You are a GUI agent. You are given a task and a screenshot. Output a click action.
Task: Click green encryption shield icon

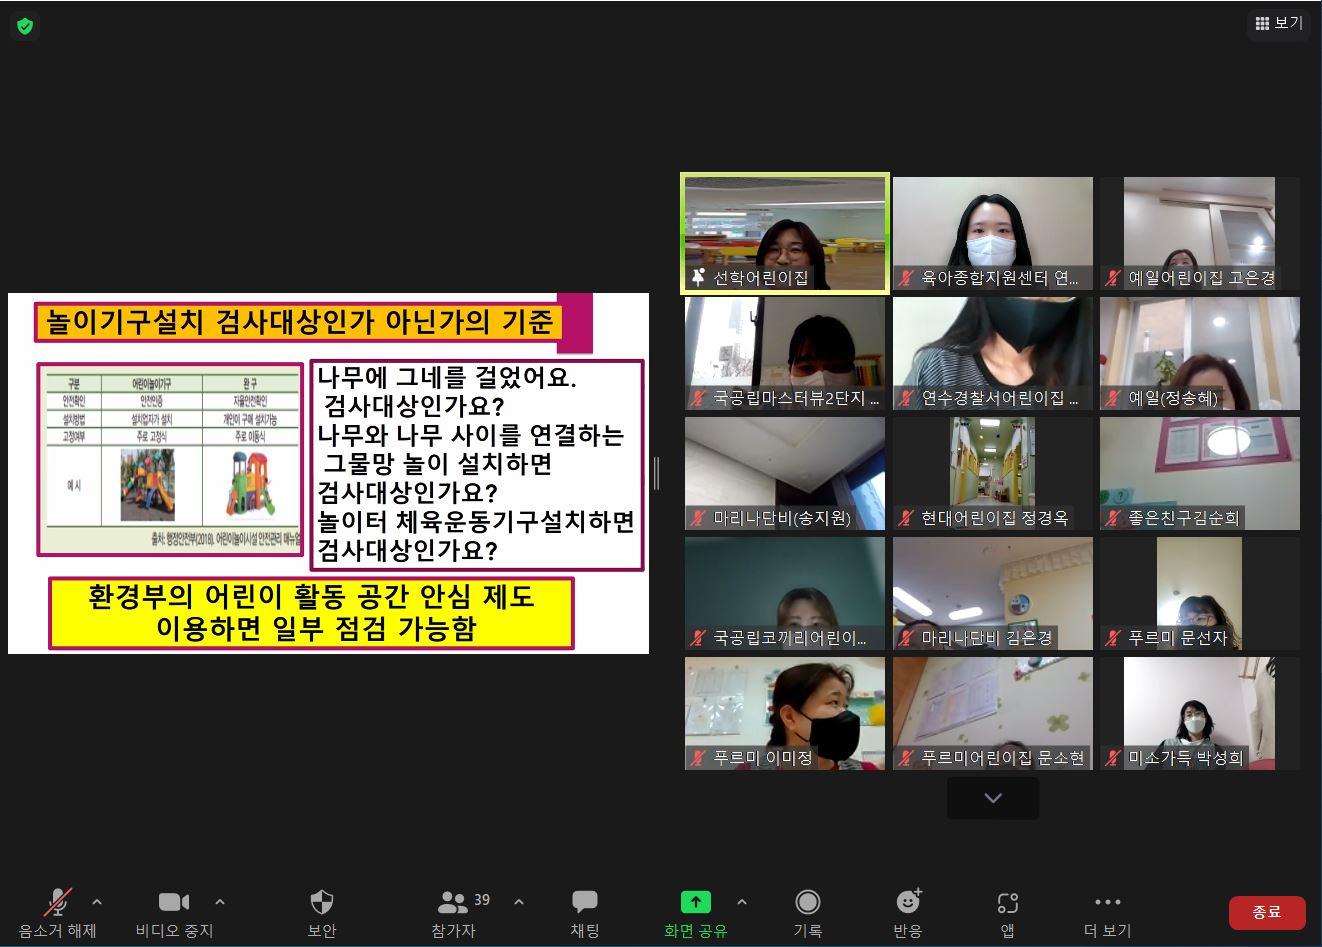click(25, 26)
